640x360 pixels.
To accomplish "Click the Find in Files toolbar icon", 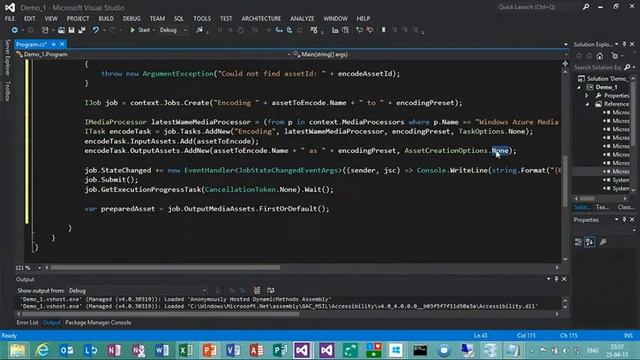I will 199,30.
